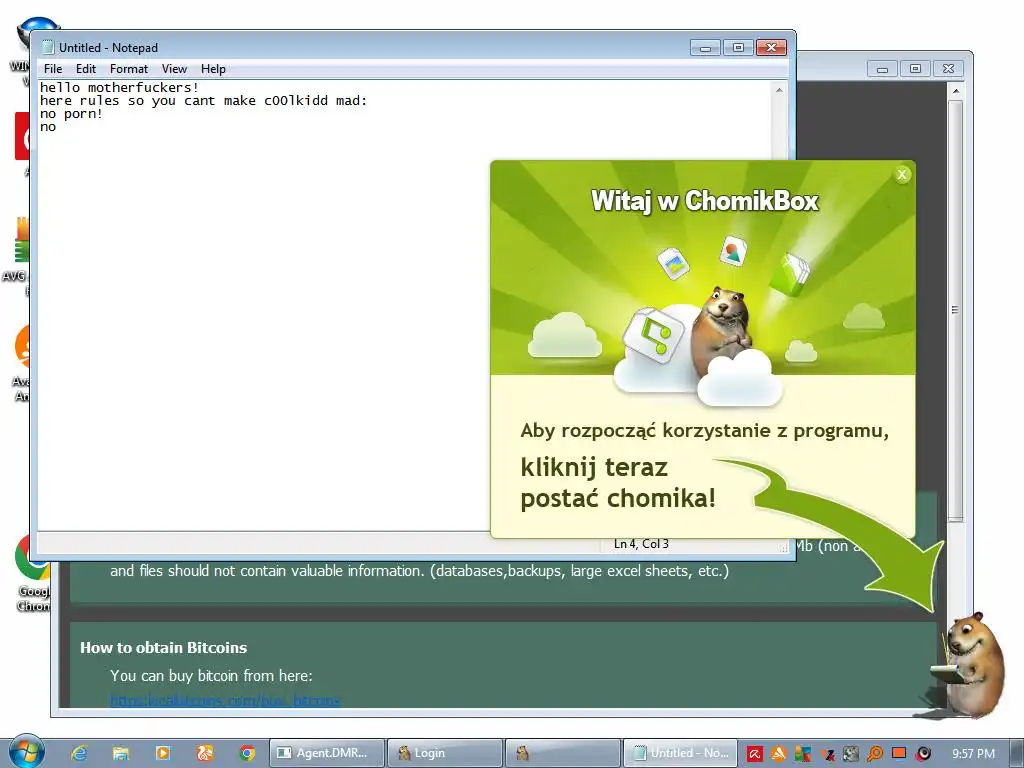
Task: Open the Notepad Edit menu
Action: point(86,69)
